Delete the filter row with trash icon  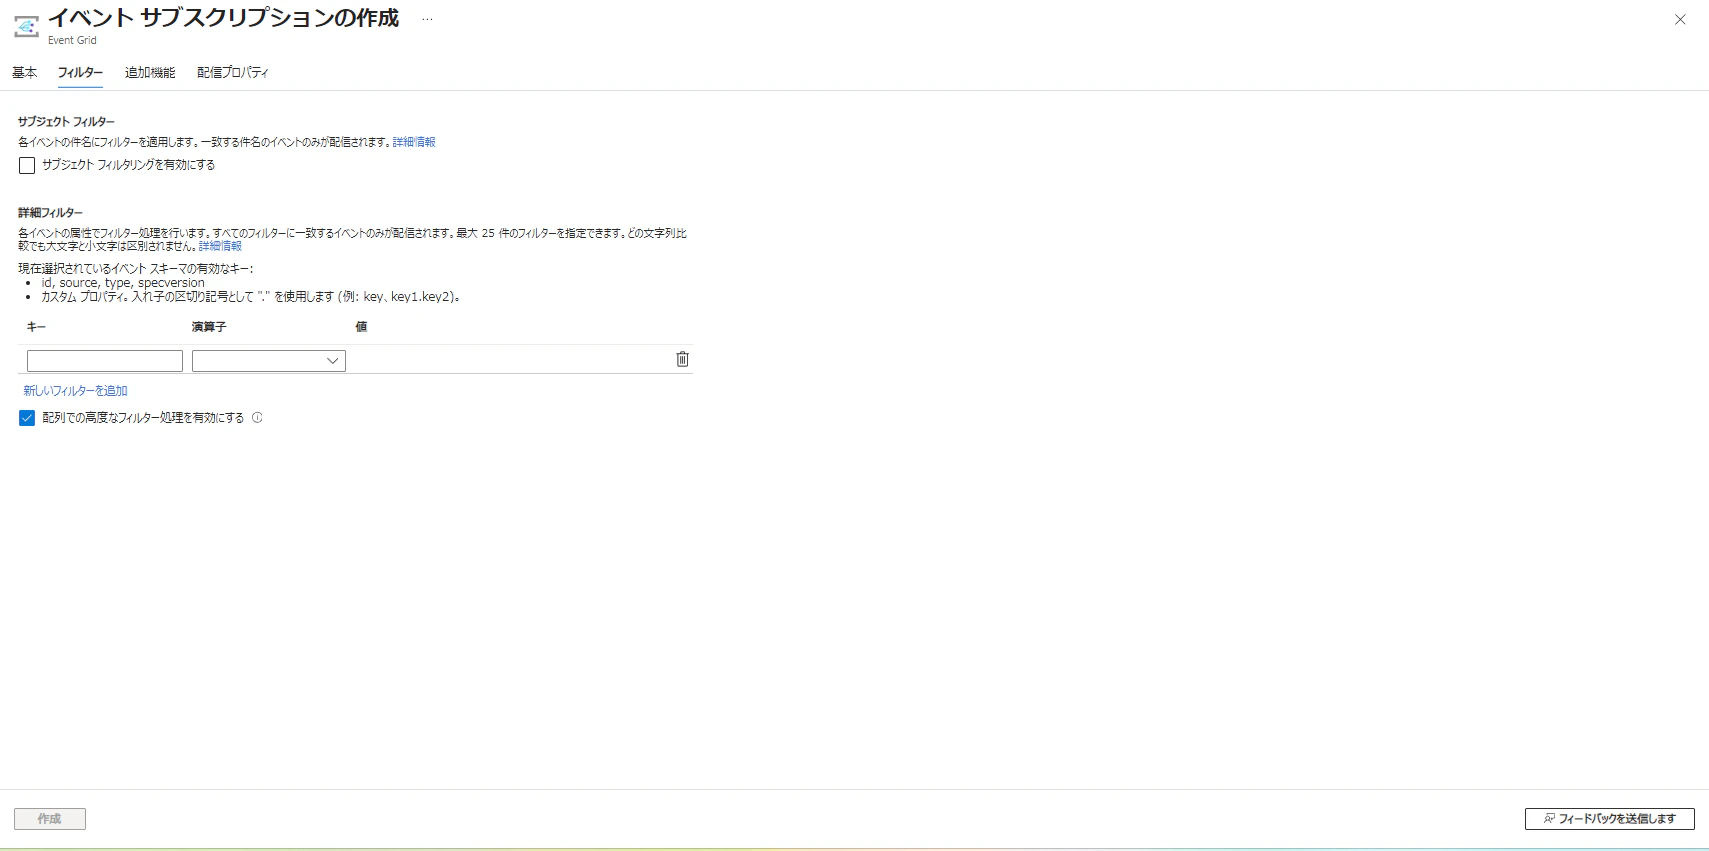coord(682,359)
